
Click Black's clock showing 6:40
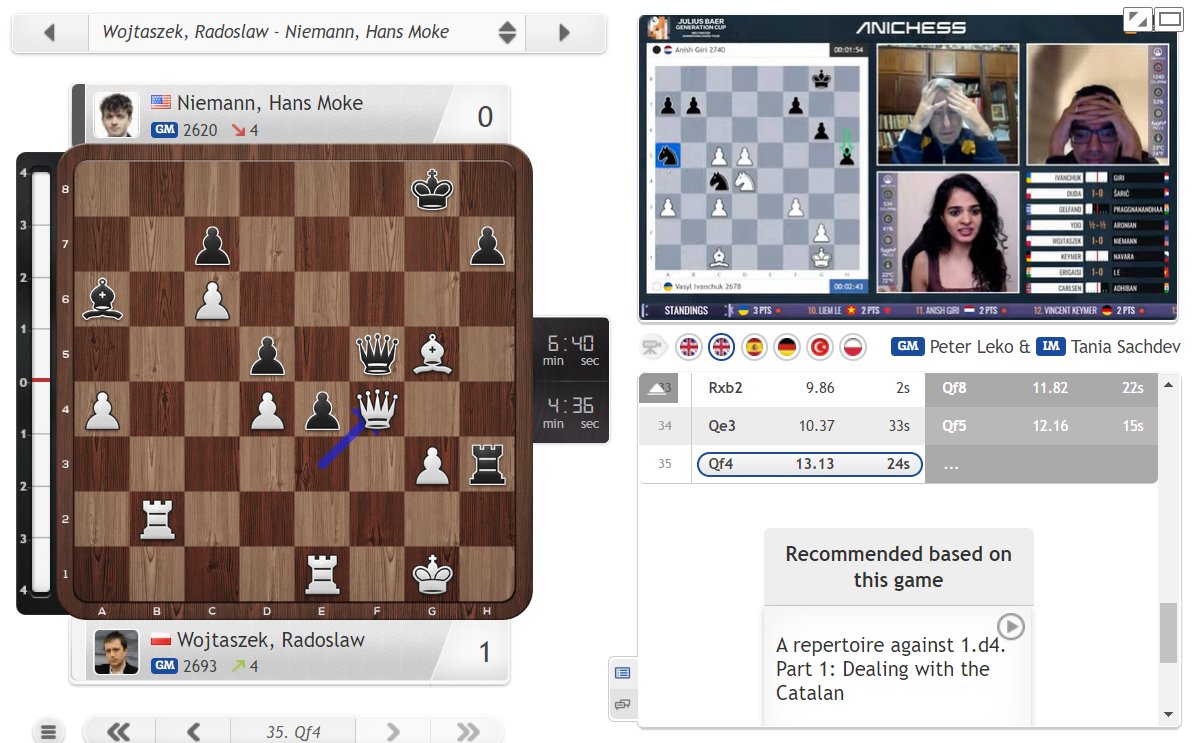click(x=571, y=349)
